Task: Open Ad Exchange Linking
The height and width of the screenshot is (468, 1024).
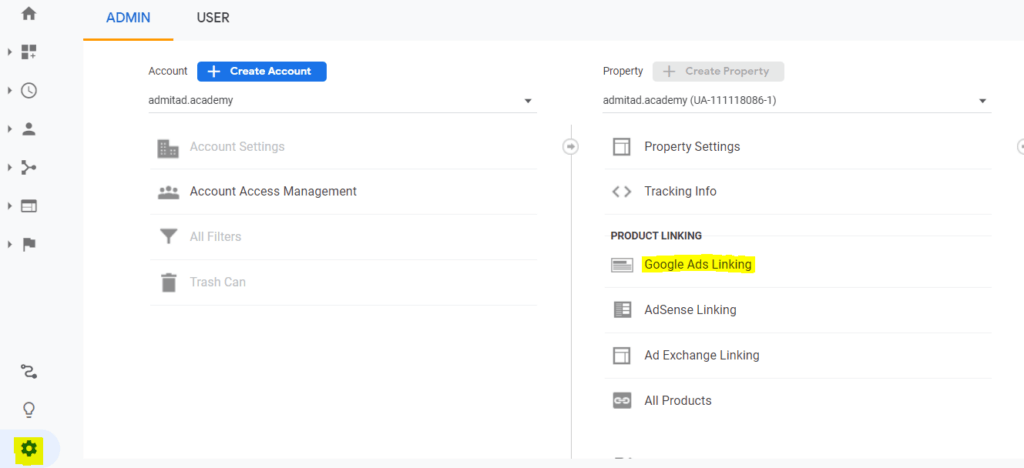Action: (x=702, y=356)
